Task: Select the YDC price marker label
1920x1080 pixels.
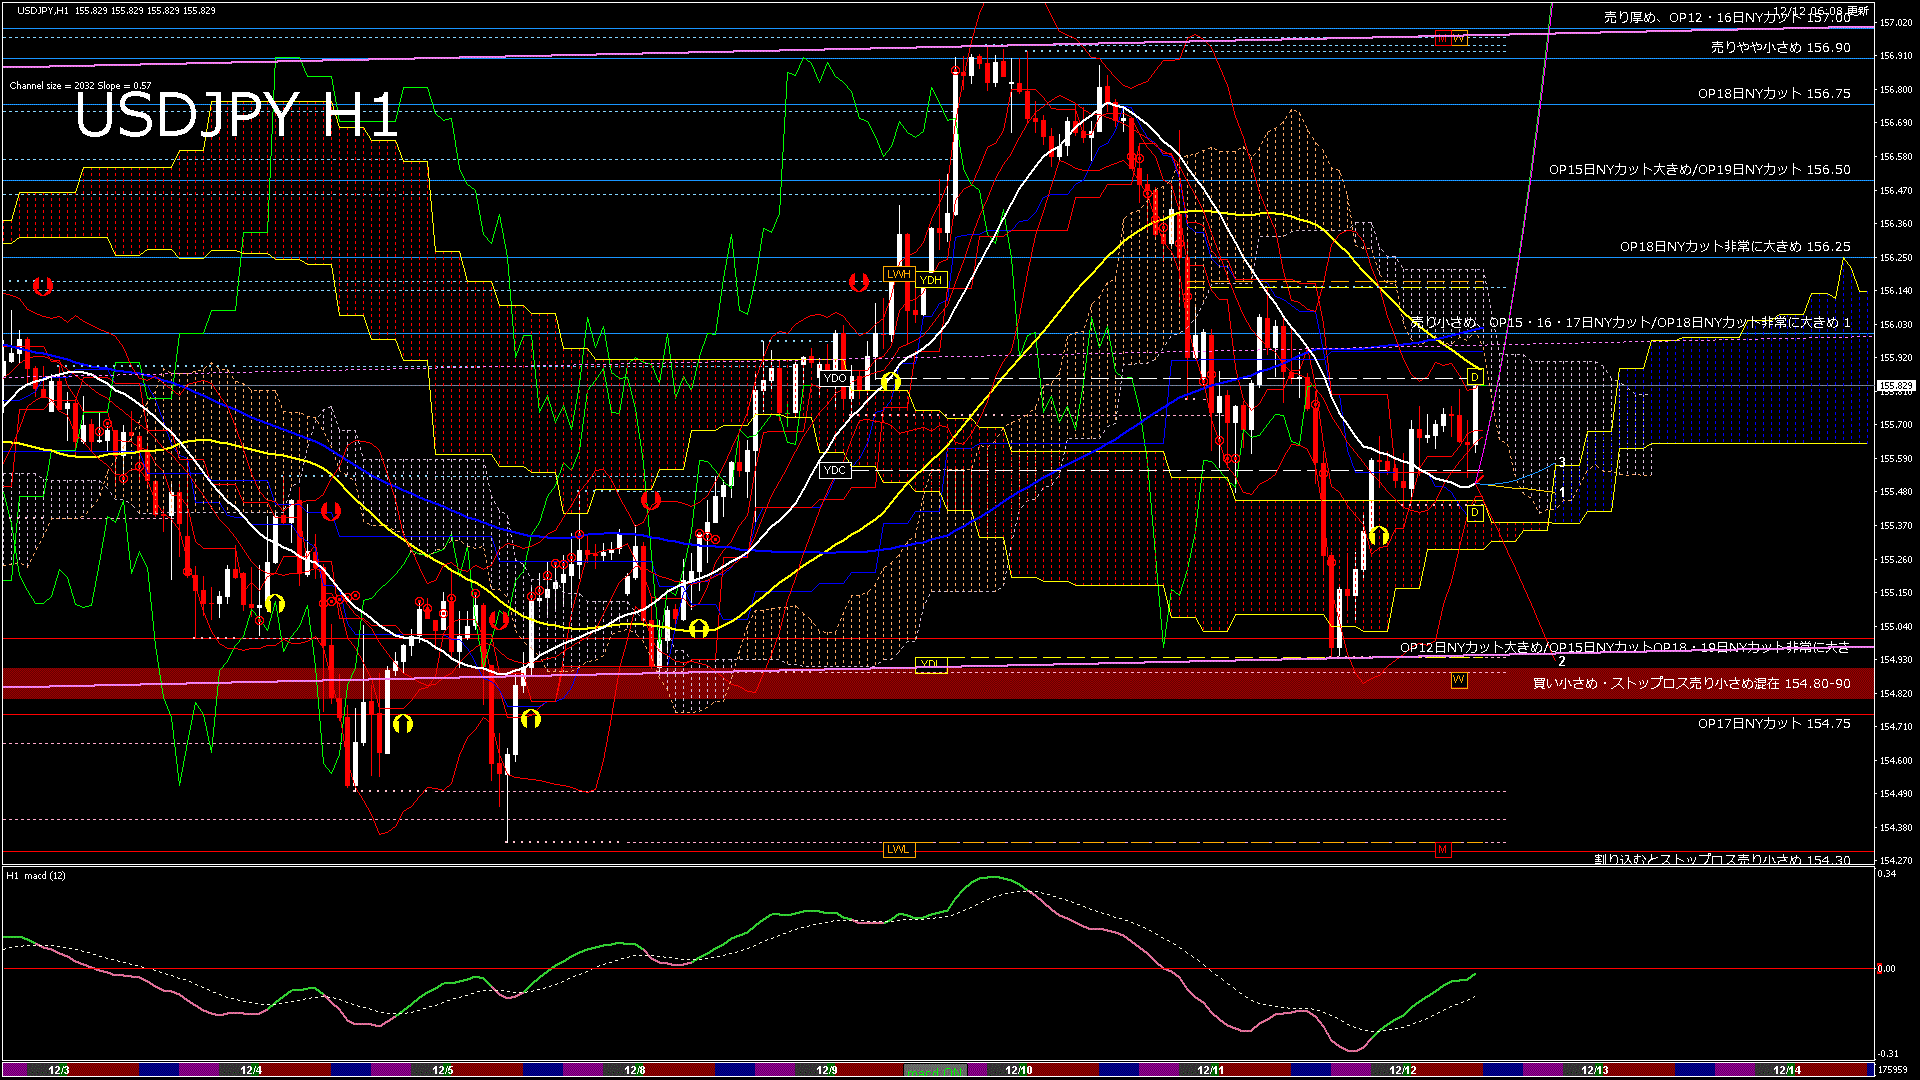Action: click(x=834, y=470)
